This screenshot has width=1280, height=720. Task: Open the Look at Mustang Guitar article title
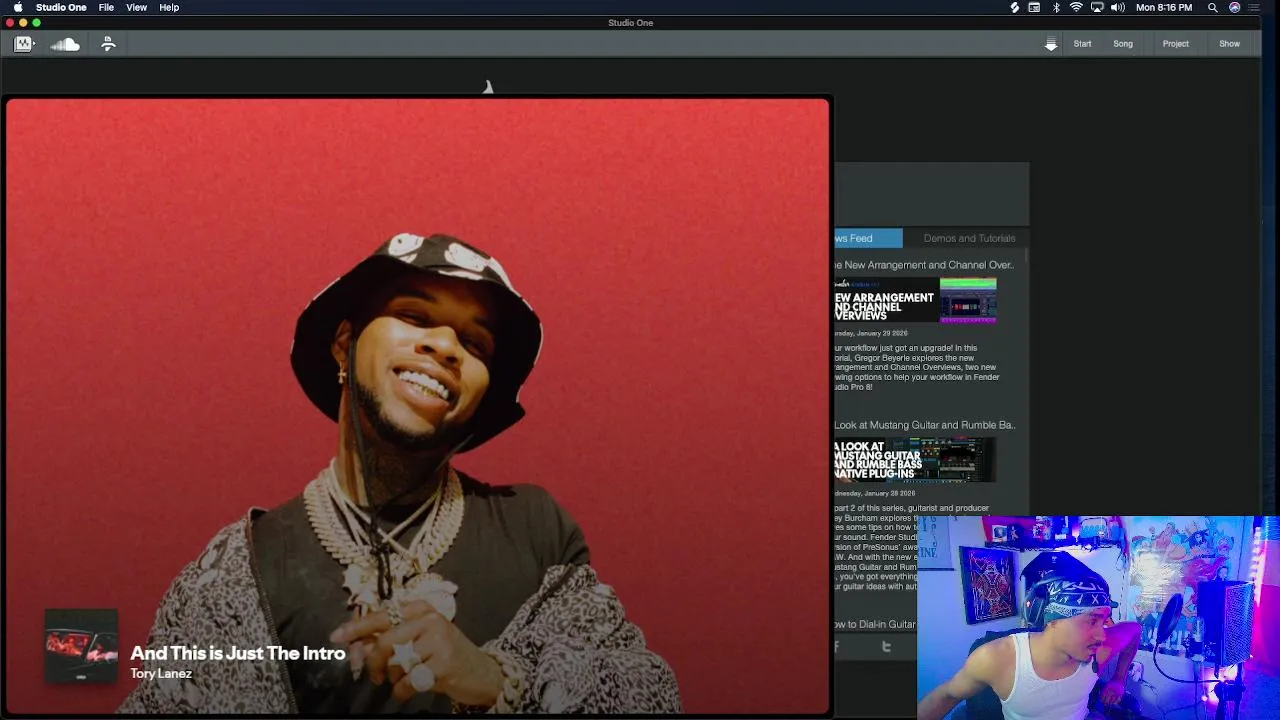pos(925,425)
